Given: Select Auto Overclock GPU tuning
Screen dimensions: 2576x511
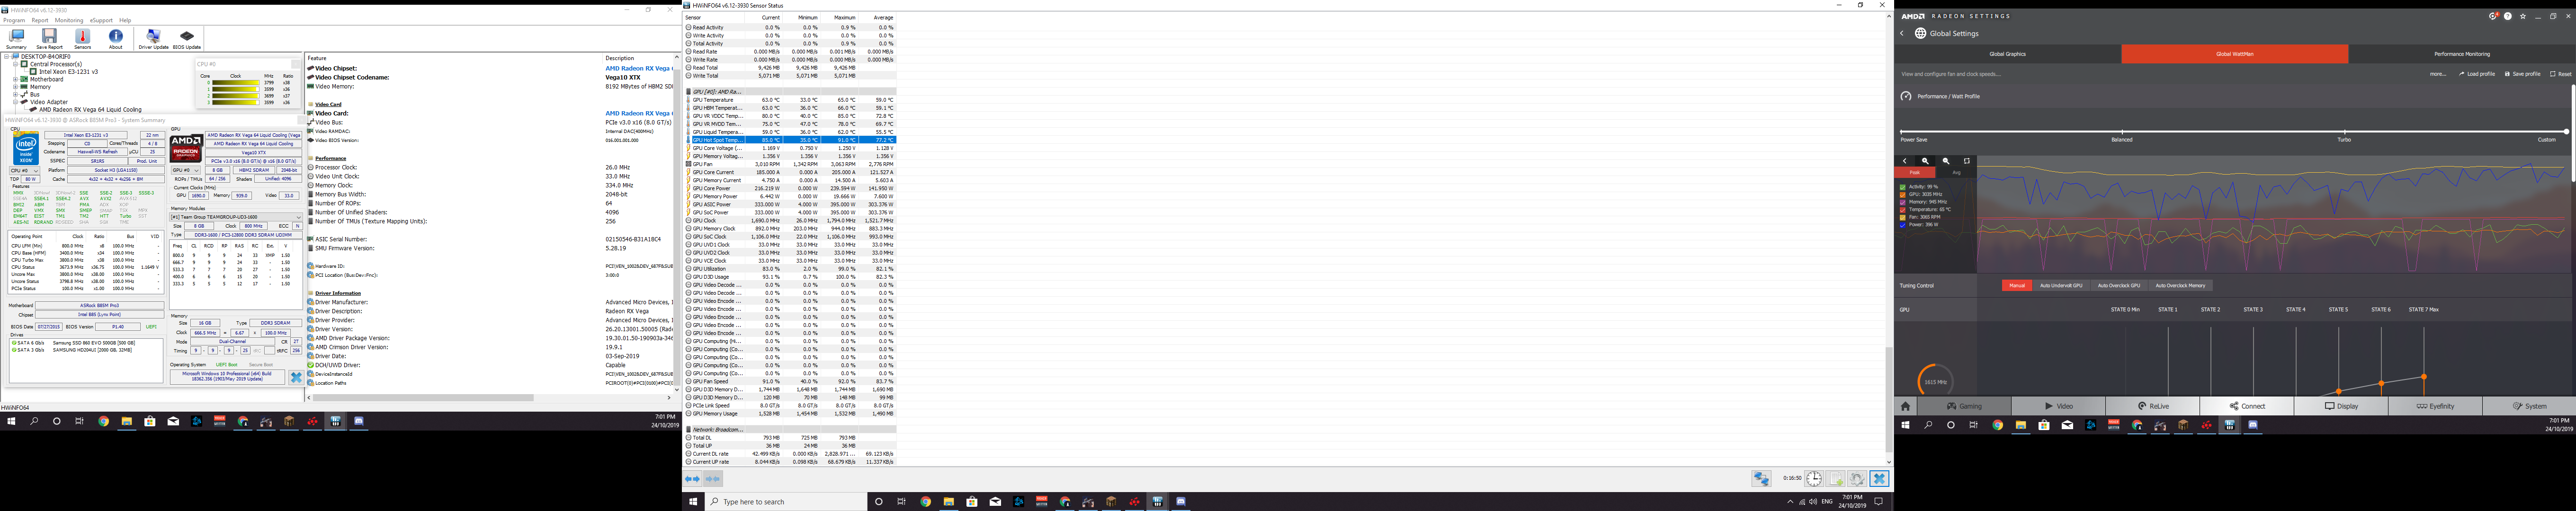Looking at the screenshot, I should pyautogui.click(x=2119, y=286).
